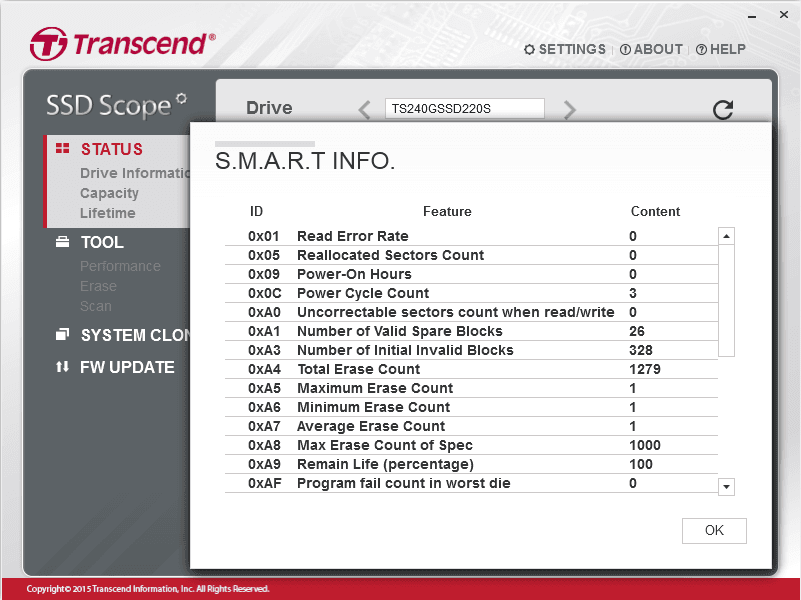
Task: Select the Minimum Erase Count row
Action: (x=471, y=407)
